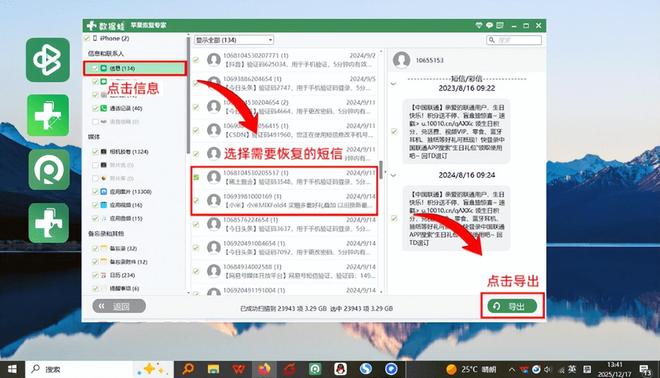Open the 13:41 clock on the taskbar
Screen dimensions: 660x378
tap(615, 369)
